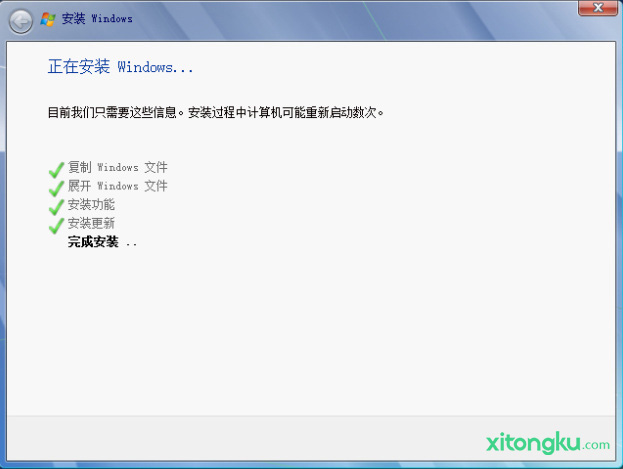Viewport: 623px width, 469px height.
Task: Click the Windows flag logo icon
Action: click(48, 19)
